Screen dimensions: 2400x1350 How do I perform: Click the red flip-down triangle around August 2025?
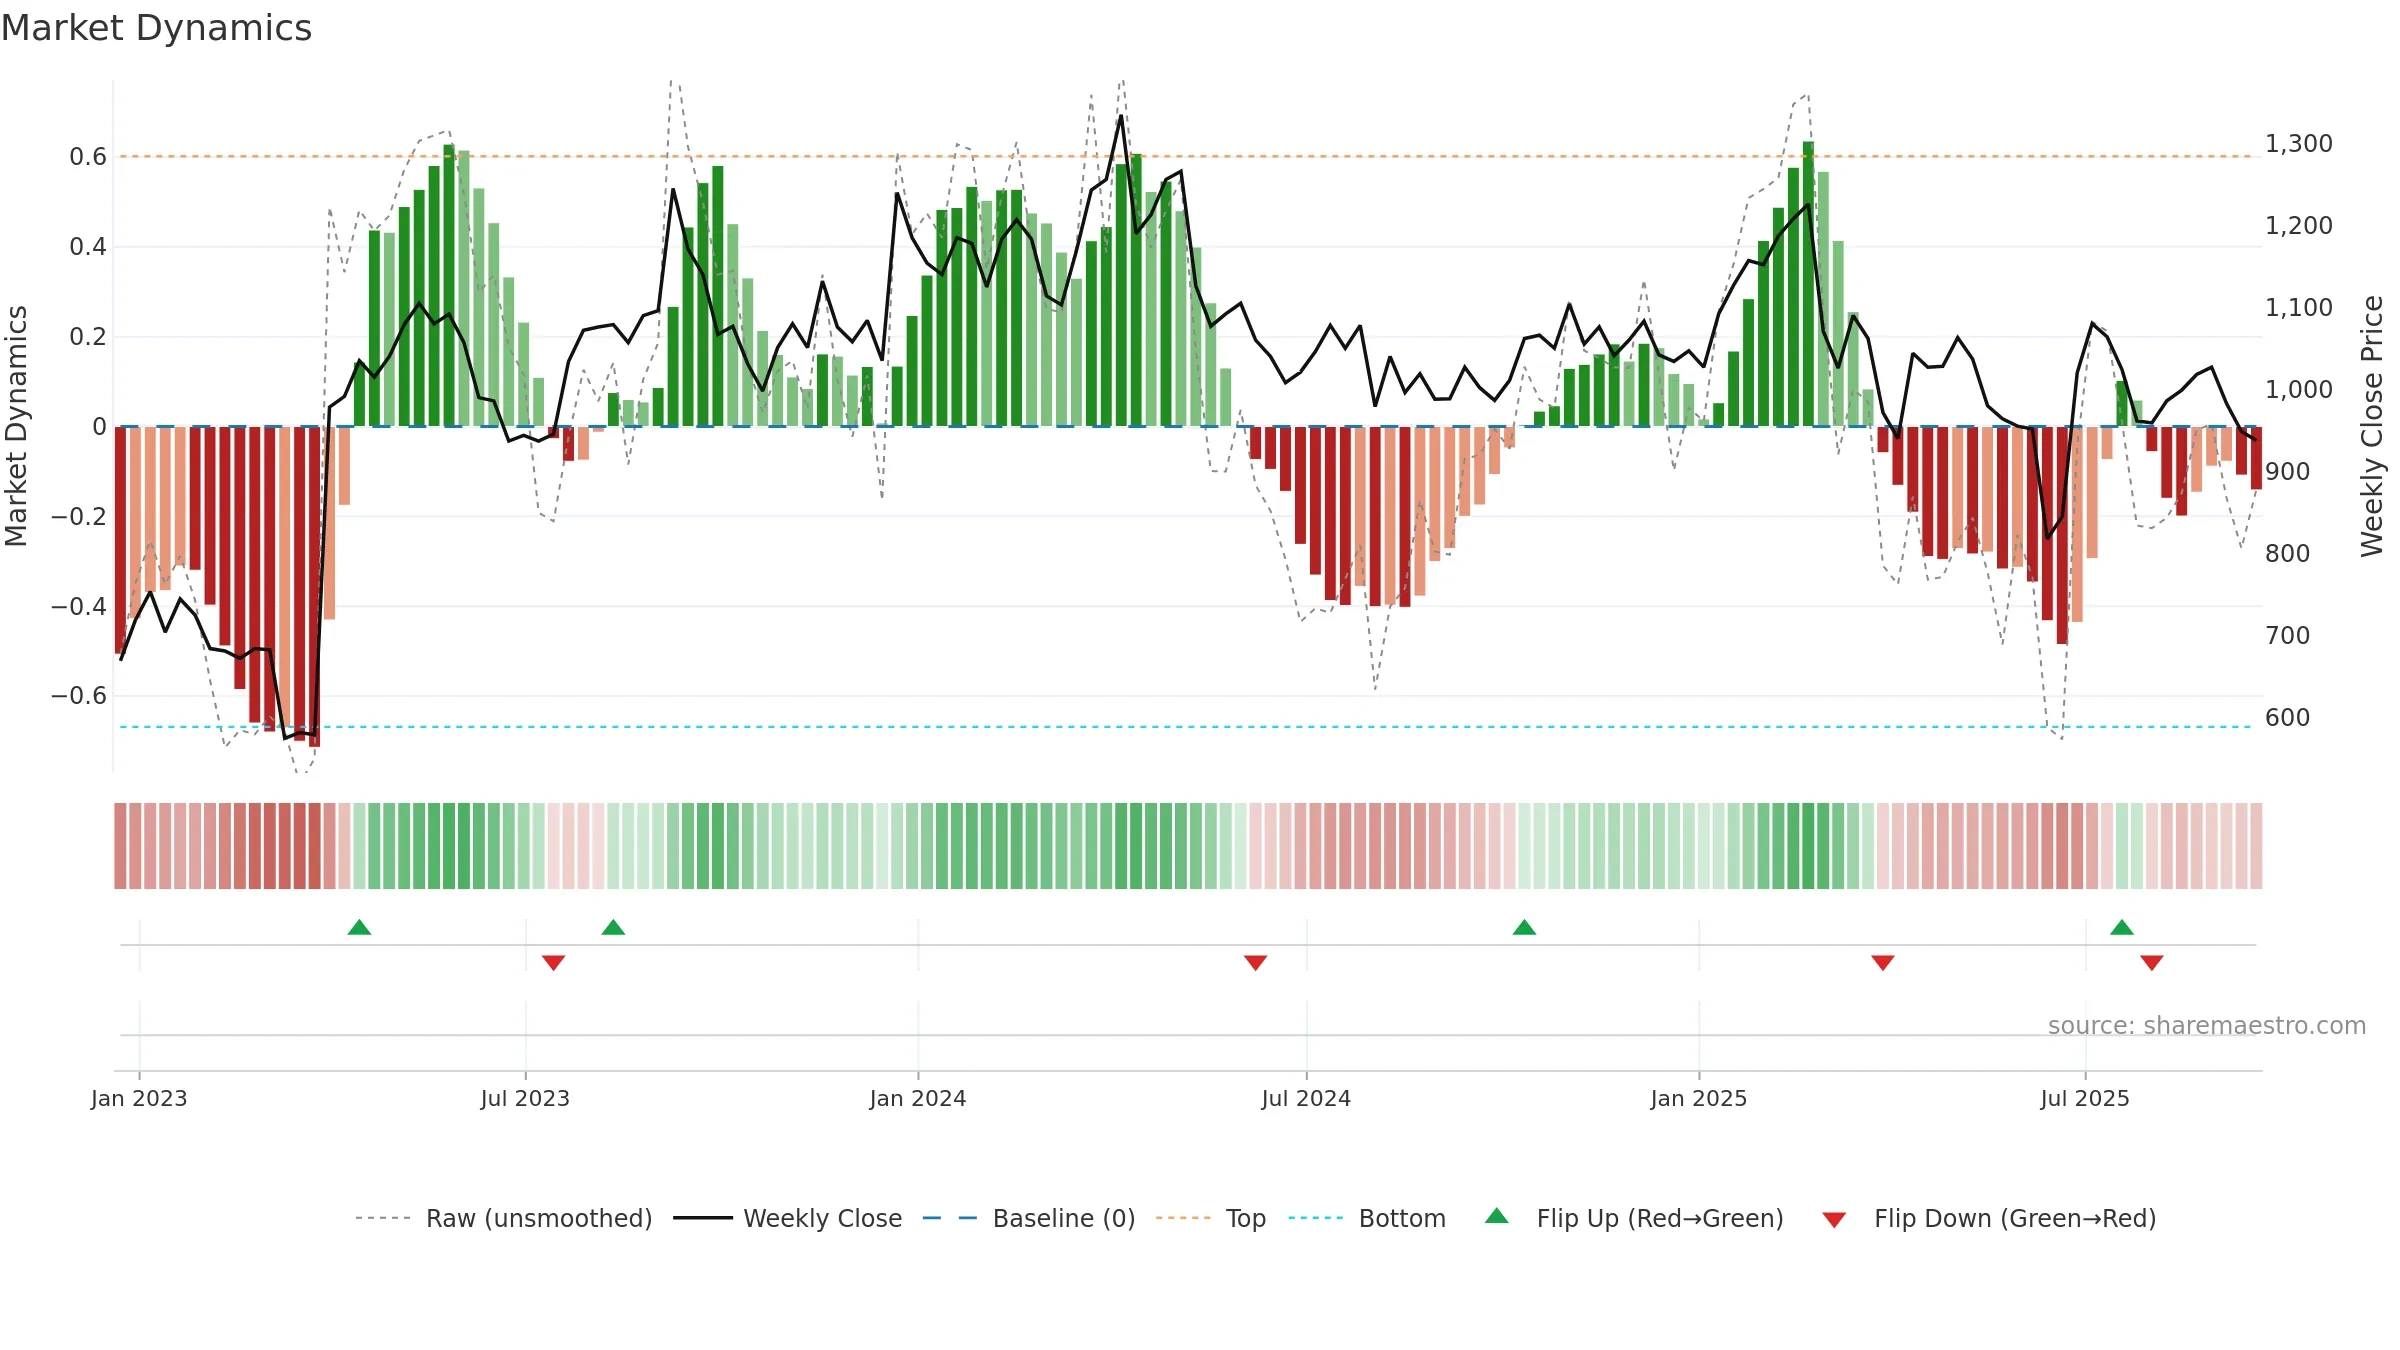tap(2152, 963)
